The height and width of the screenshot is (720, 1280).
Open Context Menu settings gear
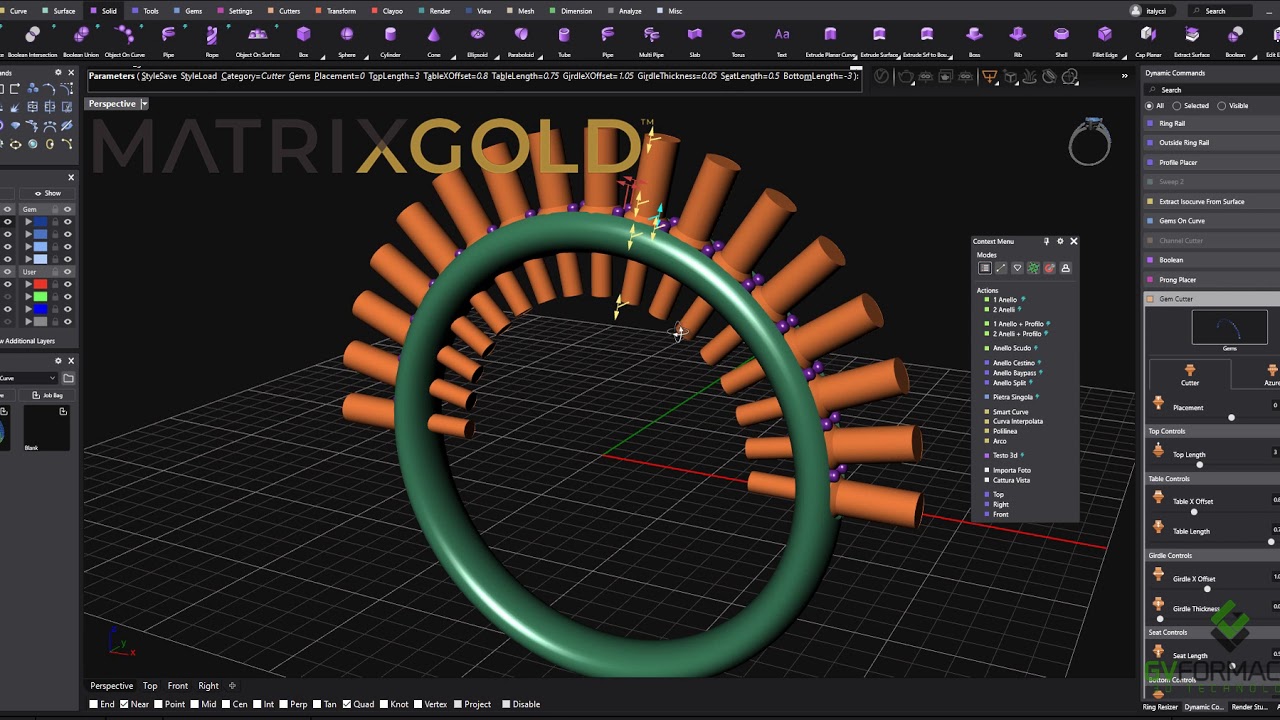point(1060,241)
